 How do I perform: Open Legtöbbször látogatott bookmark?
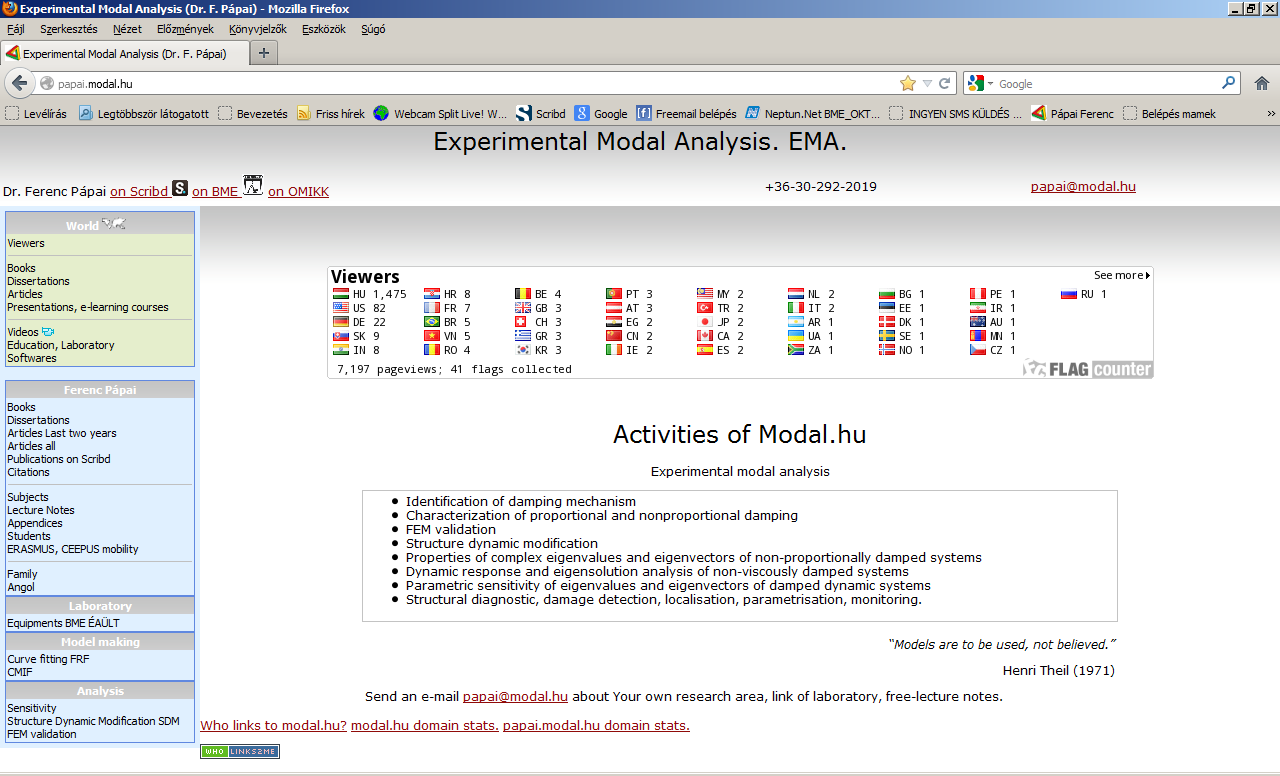tap(144, 114)
